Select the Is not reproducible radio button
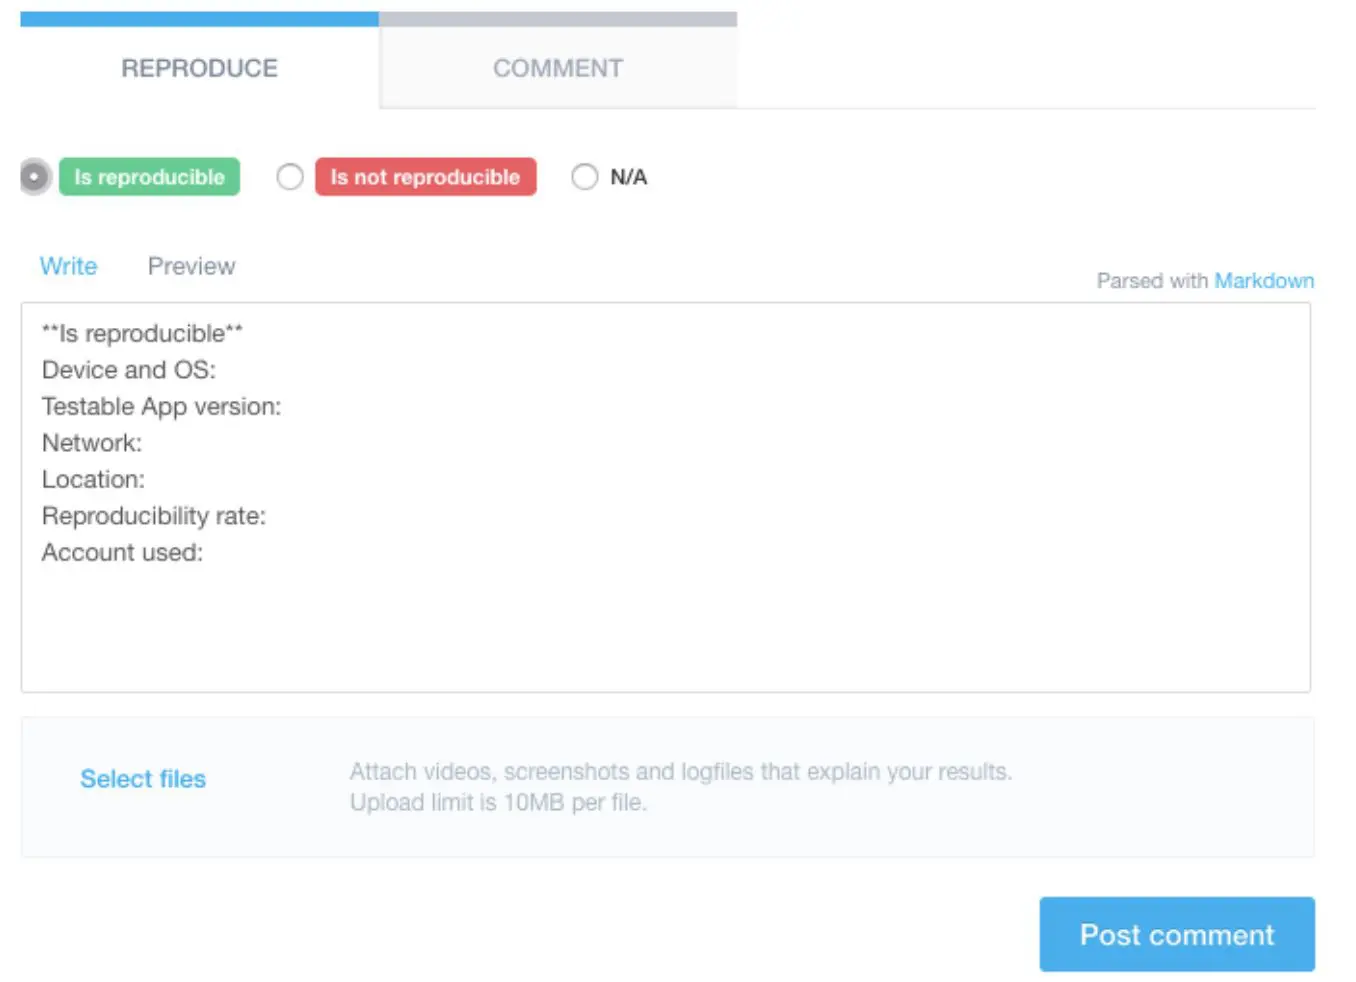The height and width of the screenshot is (982, 1356). tap(290, 176)
